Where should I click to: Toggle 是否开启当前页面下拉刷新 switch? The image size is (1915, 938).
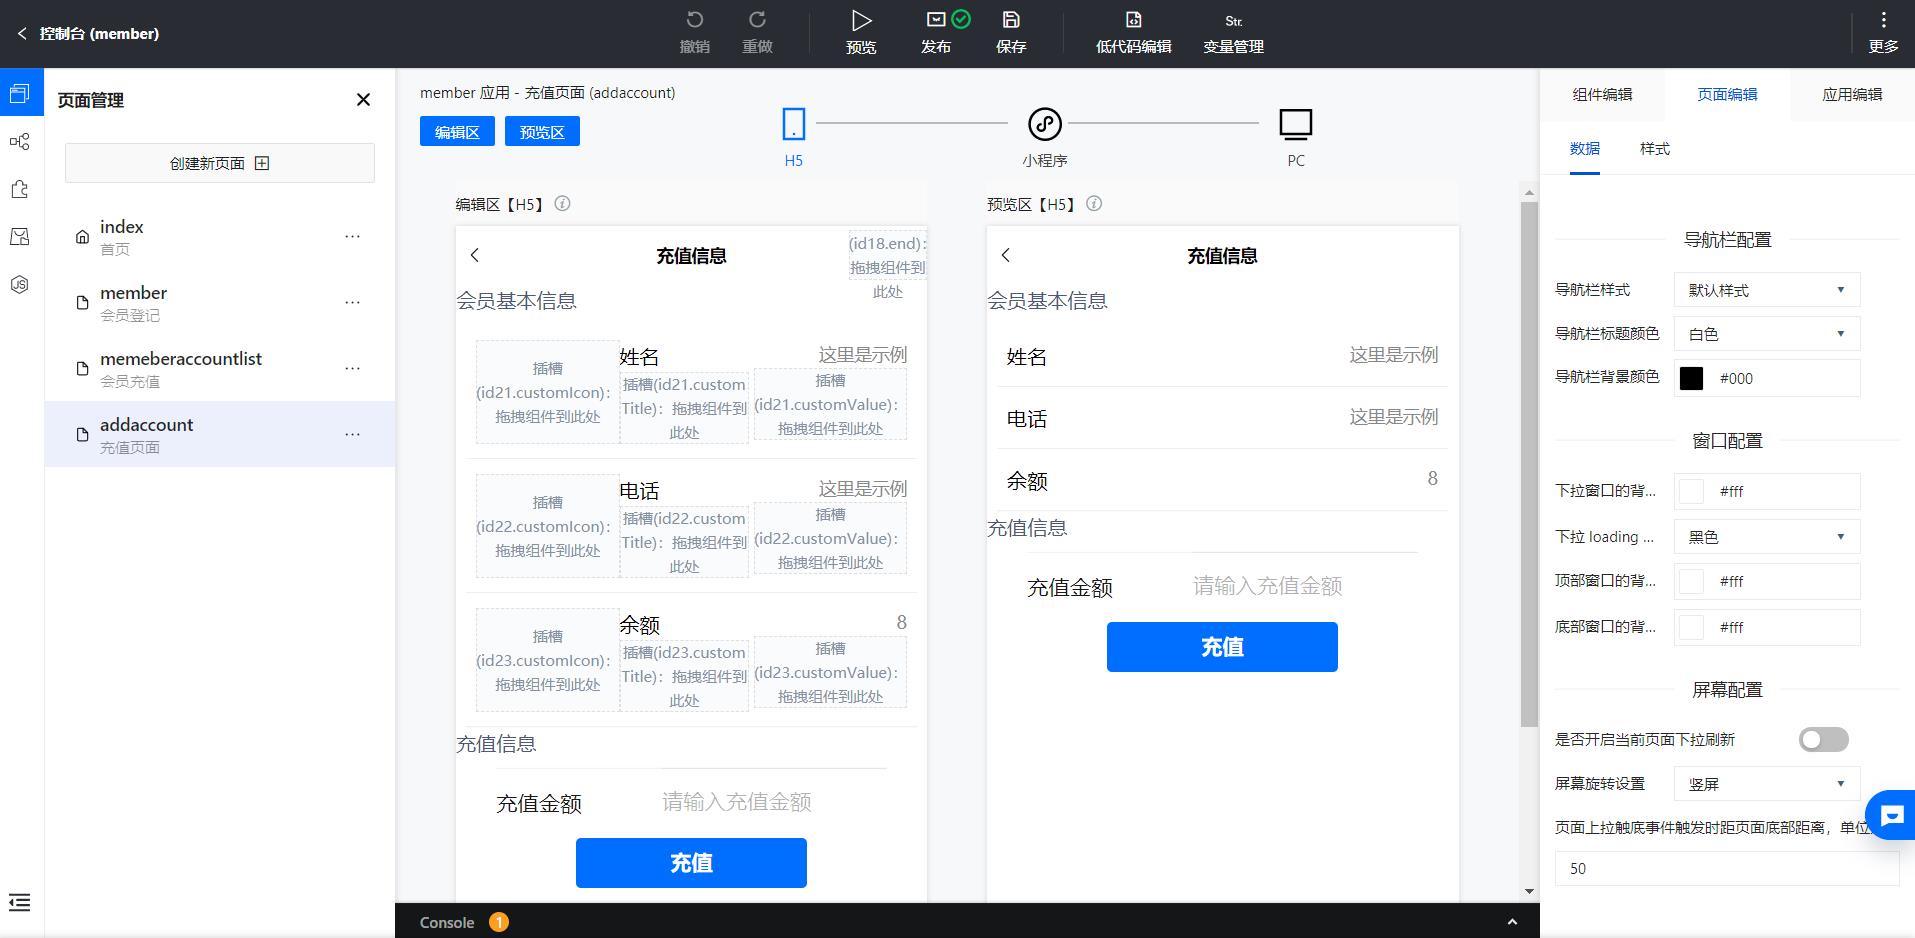coord(1823,739)
